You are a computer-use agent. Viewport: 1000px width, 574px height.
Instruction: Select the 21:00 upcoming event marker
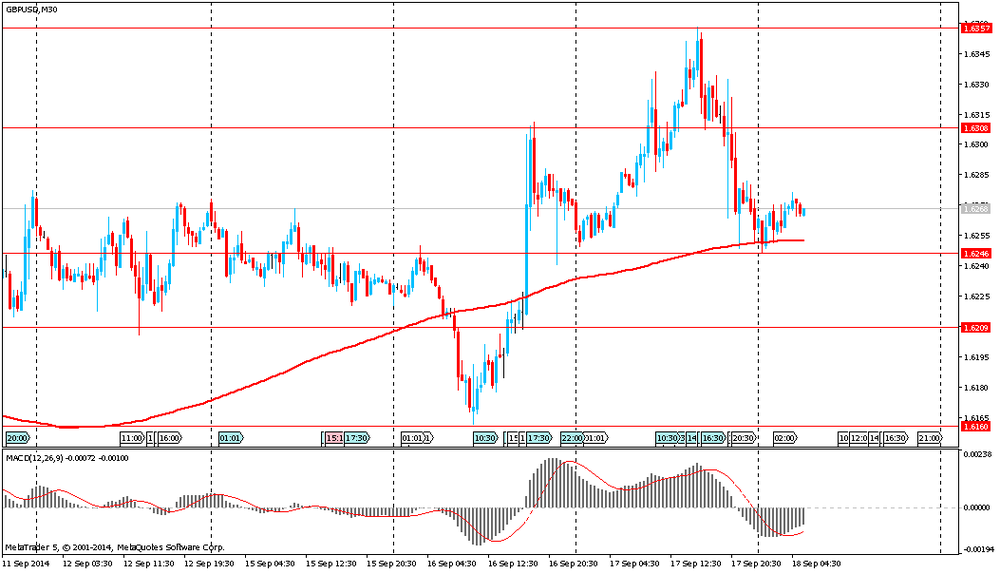928,438
